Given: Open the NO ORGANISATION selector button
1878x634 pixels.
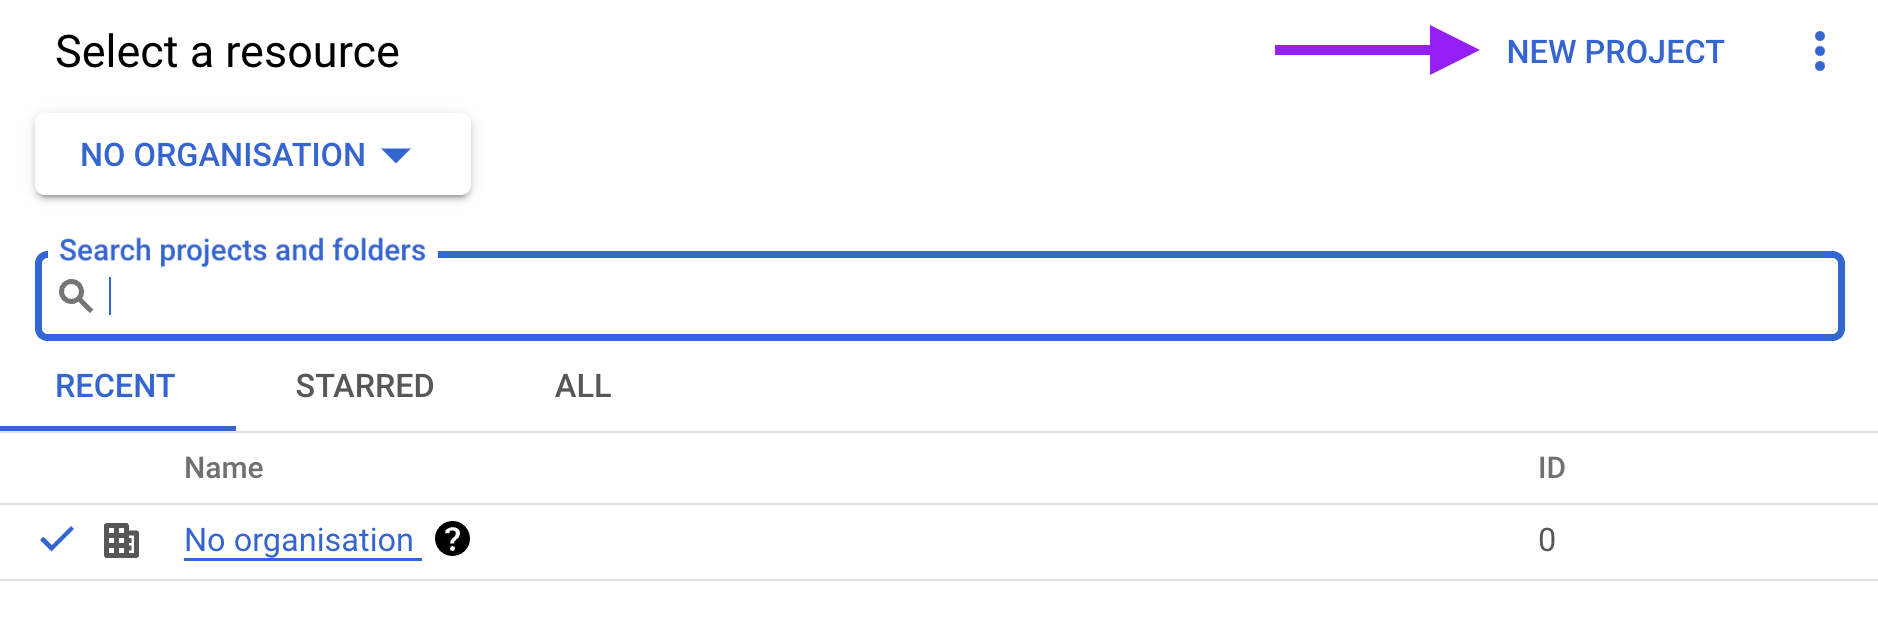Looking at the screenshot, I should click(x=253, y=154).
